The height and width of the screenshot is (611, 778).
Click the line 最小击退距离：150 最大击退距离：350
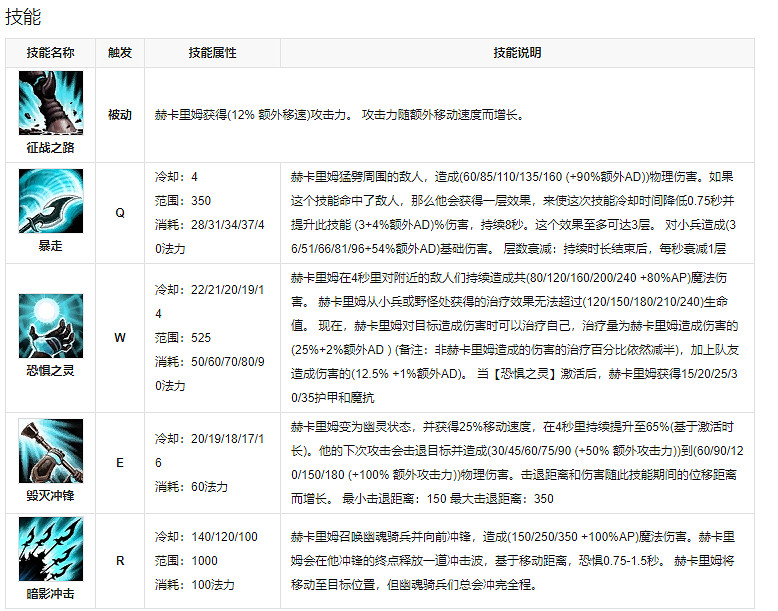click(x=448, y=498)
